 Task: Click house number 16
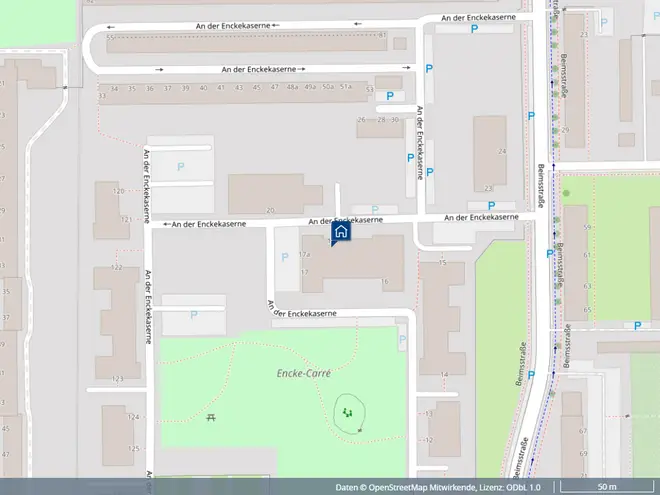(x=385, y=282)
